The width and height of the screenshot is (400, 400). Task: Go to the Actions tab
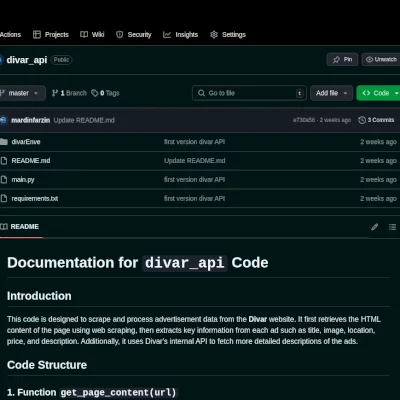tap(10, 35)
